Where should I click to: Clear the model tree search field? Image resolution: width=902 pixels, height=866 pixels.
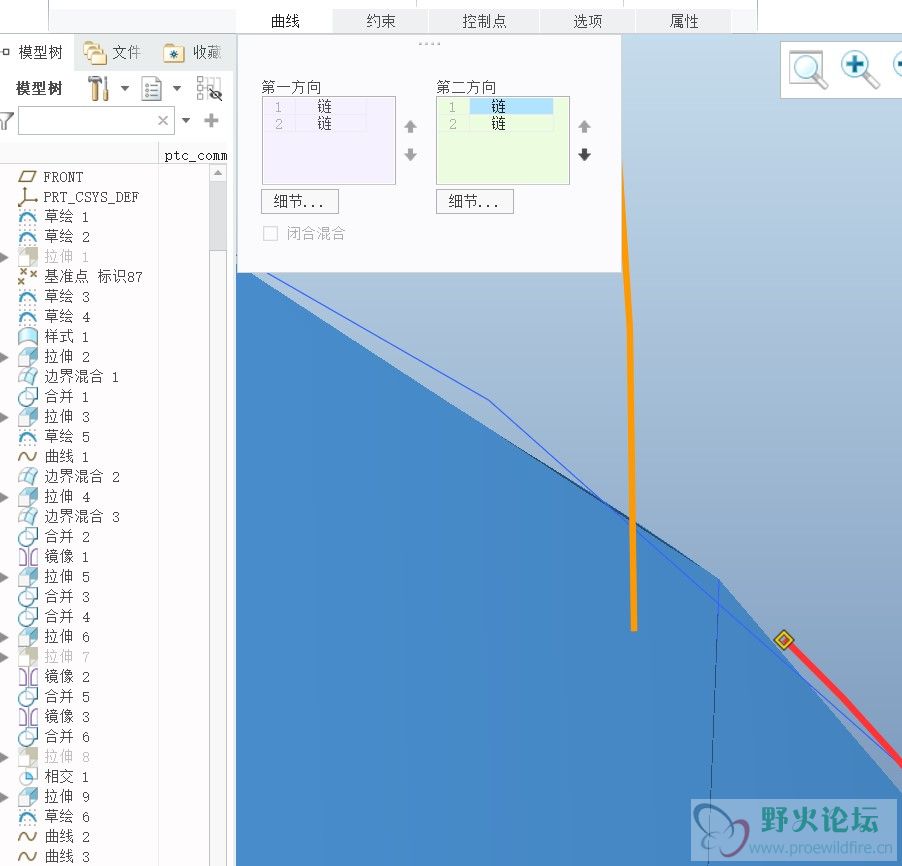(x=163, y=120)
